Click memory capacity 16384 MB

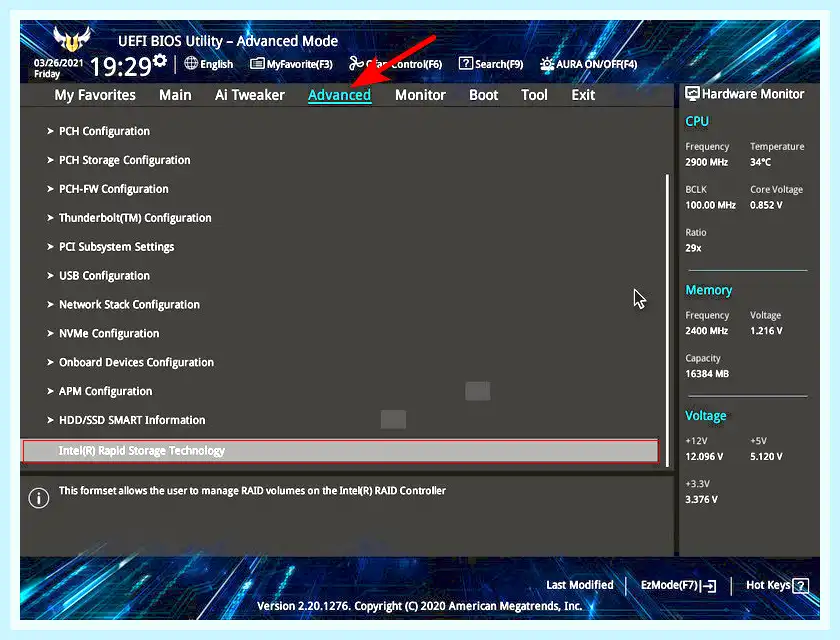(707, 374)
